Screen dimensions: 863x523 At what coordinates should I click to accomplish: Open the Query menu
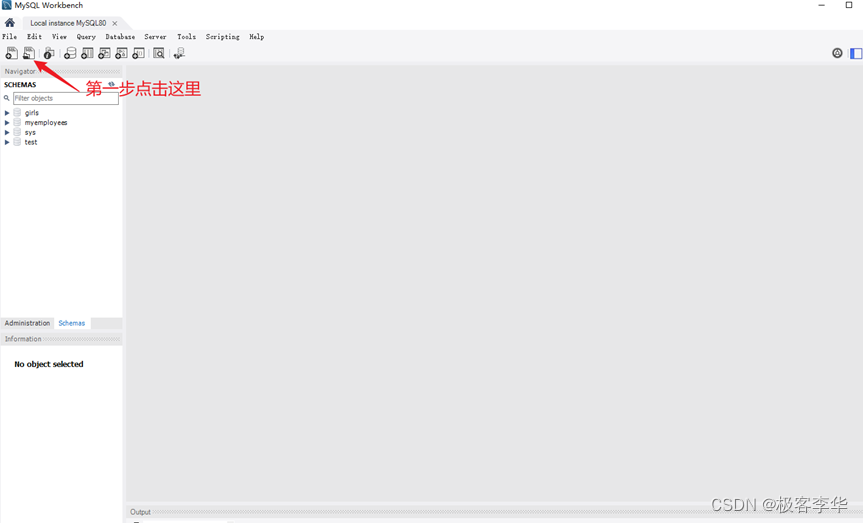coord(86,37)
